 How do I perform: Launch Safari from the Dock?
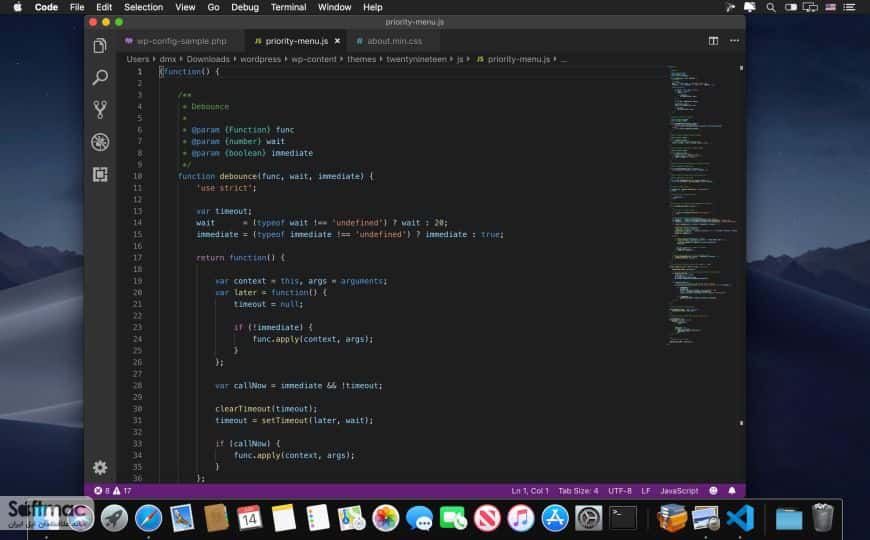148,518
